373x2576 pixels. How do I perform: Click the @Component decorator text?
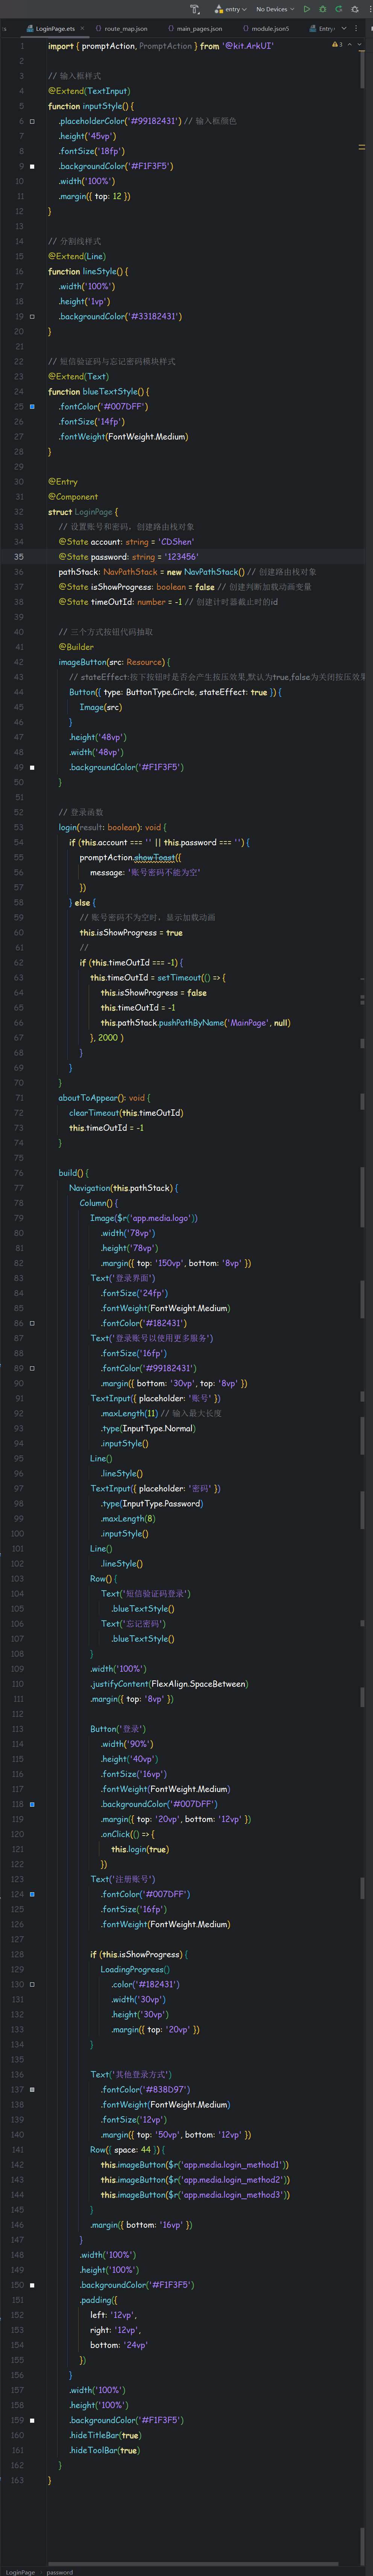pos(73,497)
